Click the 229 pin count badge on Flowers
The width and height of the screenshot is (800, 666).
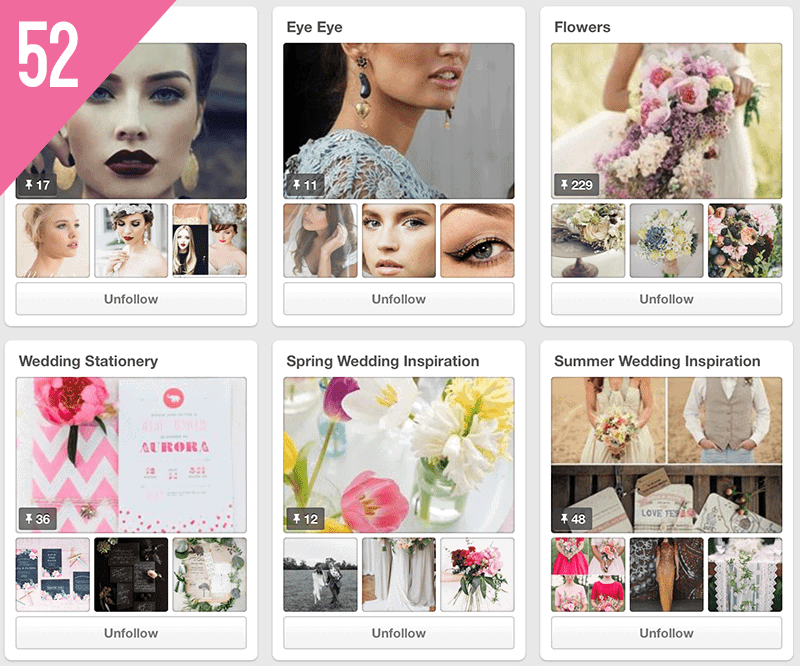pos(575,185)
